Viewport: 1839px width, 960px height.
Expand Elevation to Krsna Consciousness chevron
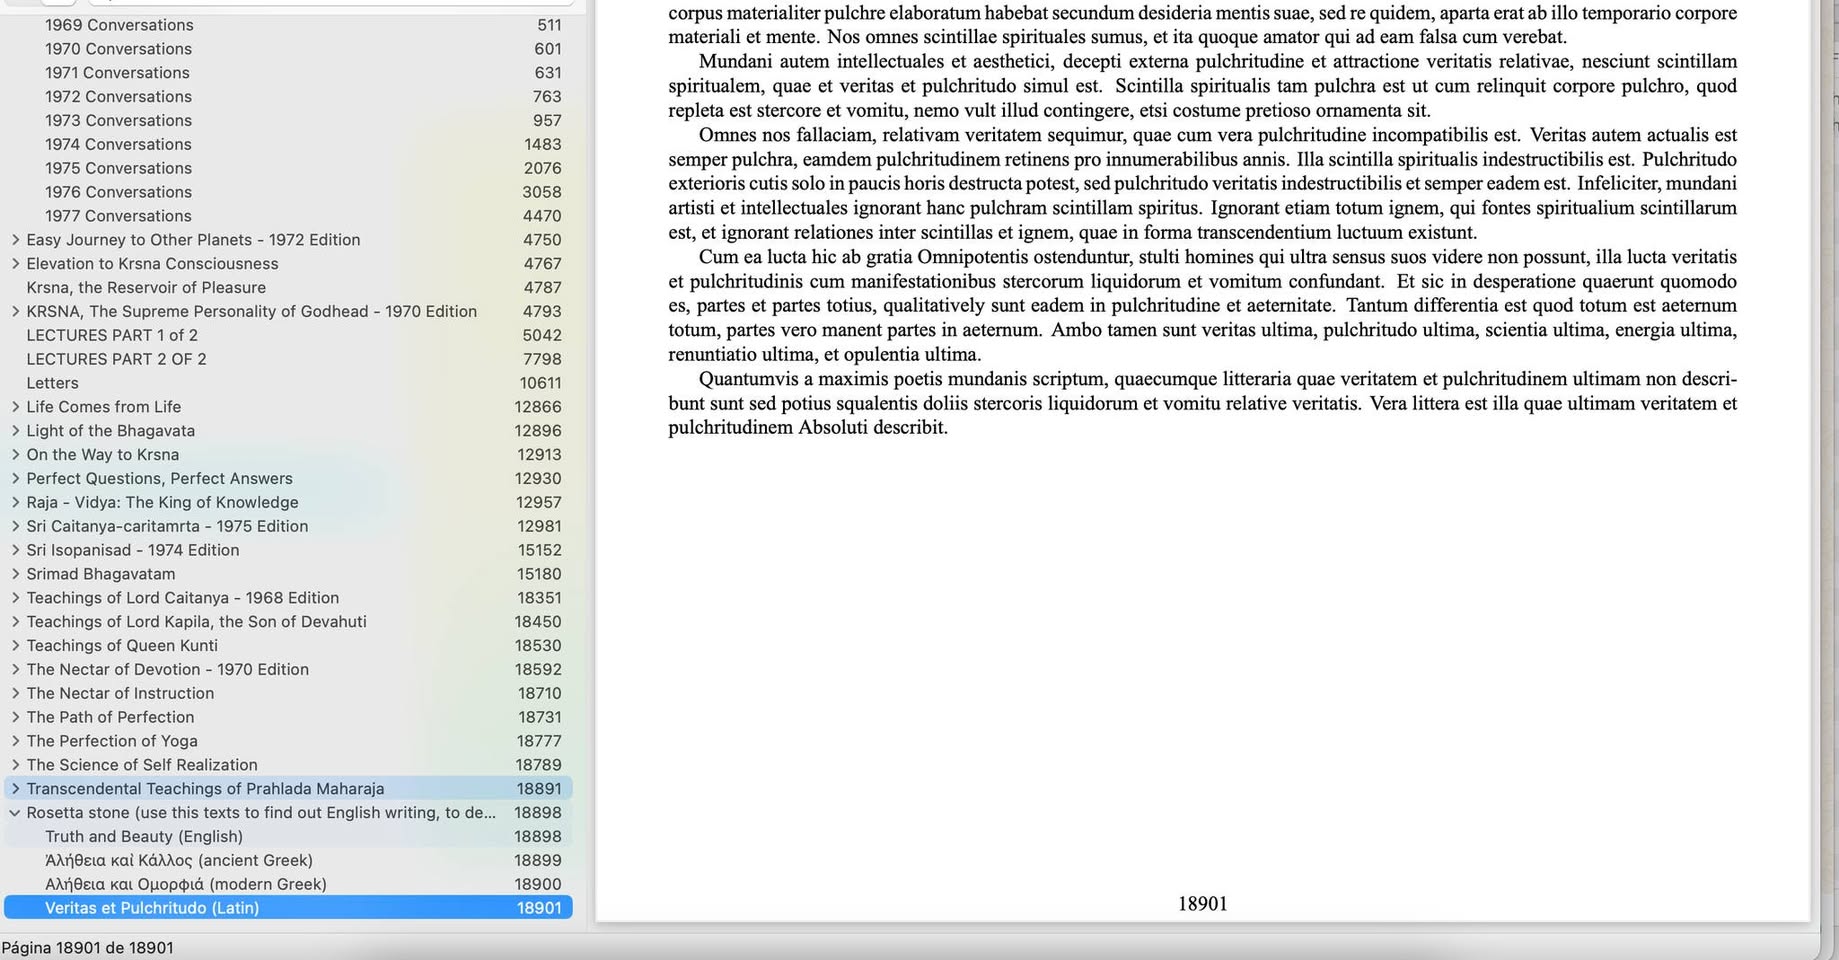(x=15, y=264)
